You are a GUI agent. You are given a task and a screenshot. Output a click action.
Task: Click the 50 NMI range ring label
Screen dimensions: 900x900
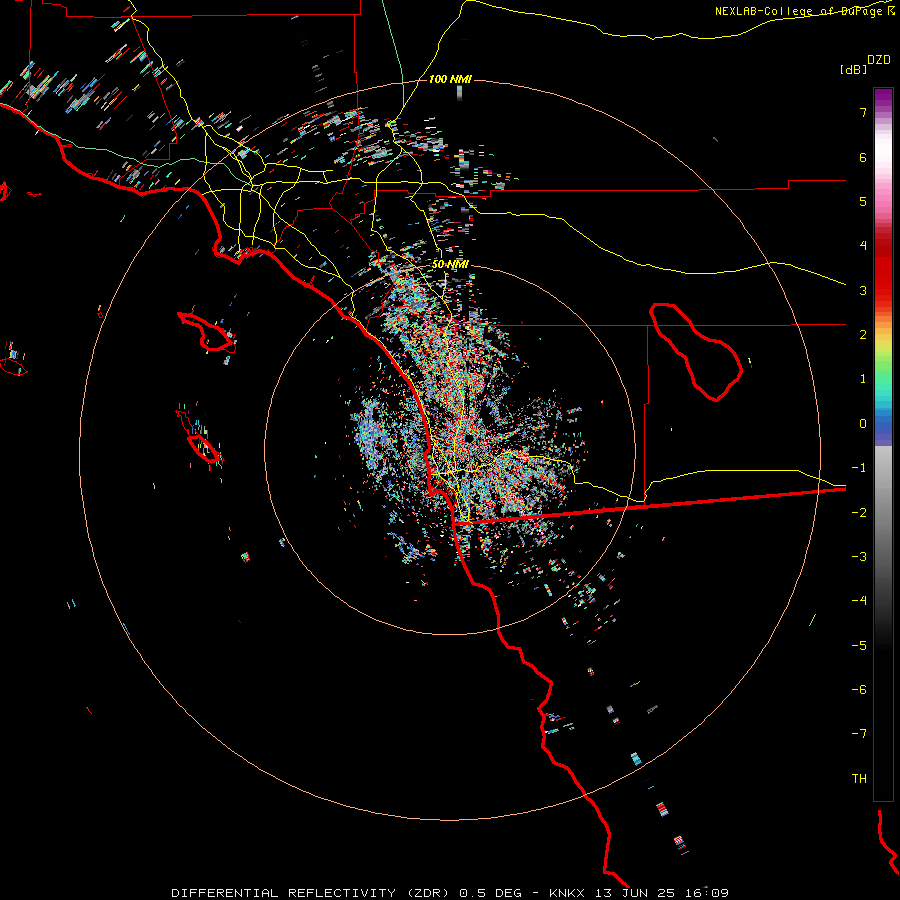[x=450, y=264]
